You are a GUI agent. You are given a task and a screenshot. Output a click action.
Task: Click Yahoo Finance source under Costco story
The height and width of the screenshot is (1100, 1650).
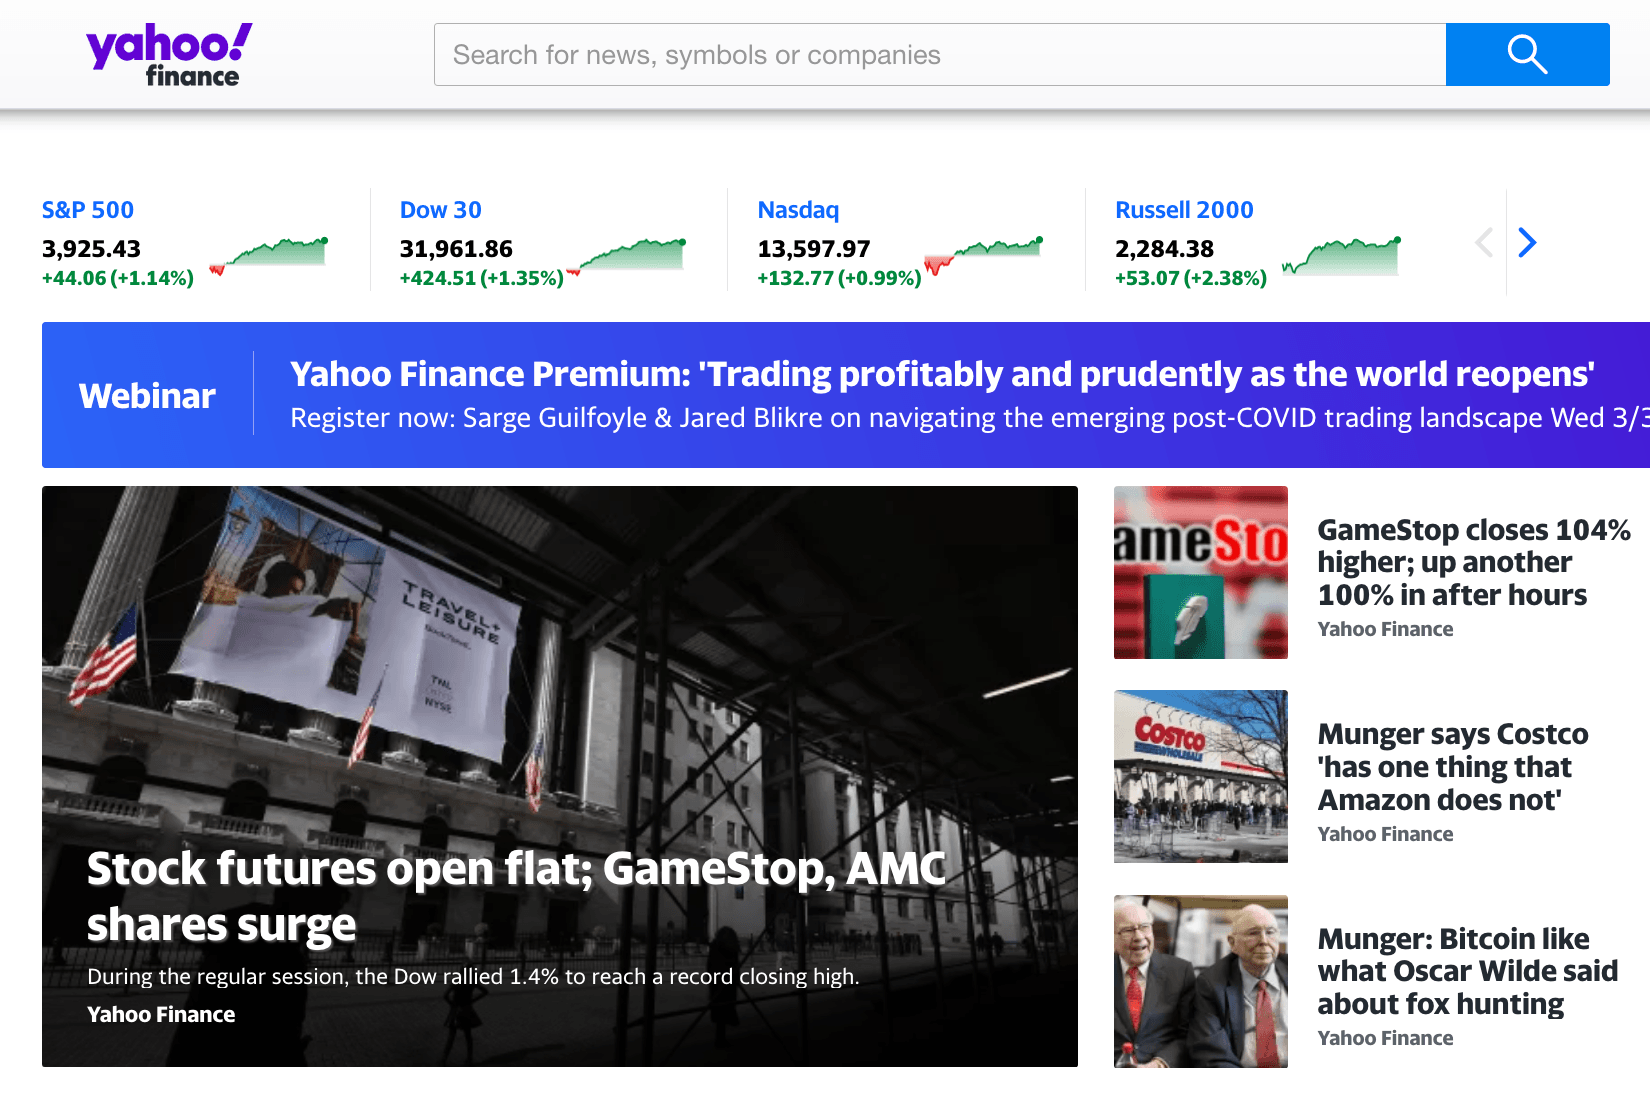[1385, 834]
